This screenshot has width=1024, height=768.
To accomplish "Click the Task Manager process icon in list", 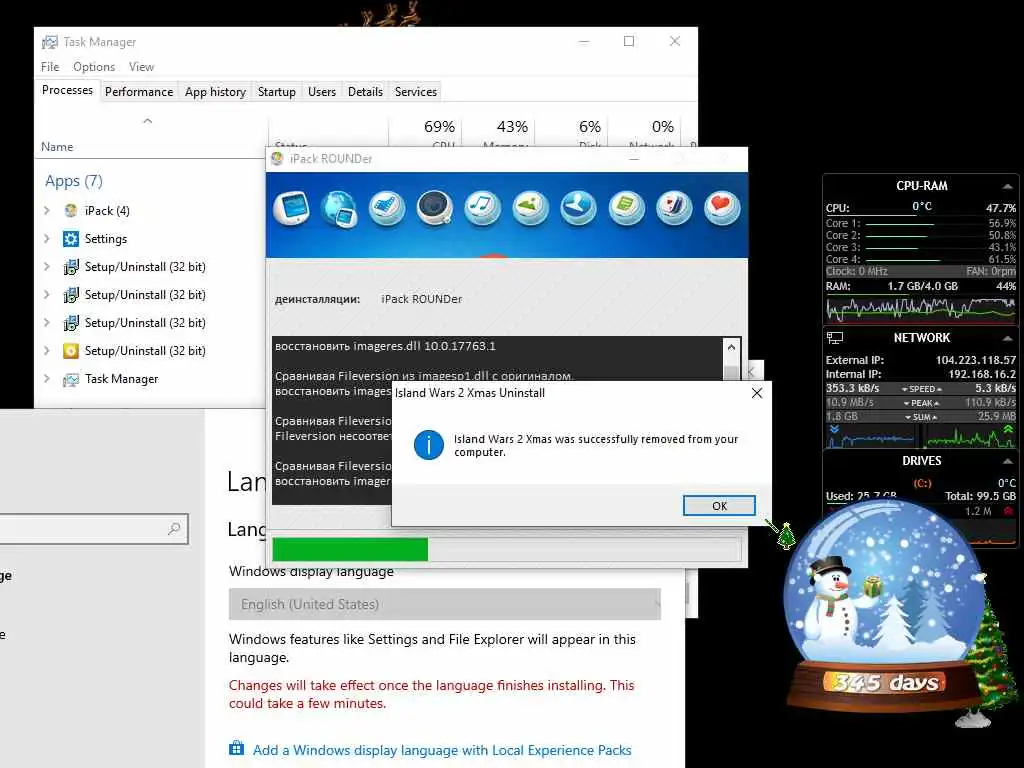I will point(71,379).
